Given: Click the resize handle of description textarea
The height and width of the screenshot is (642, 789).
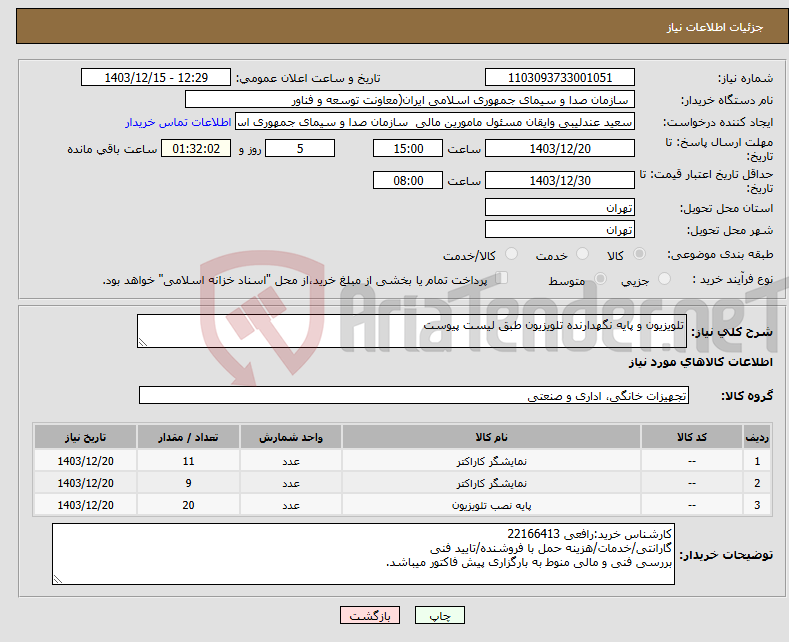Looking at the screenshot, I should tap(143, 342).
